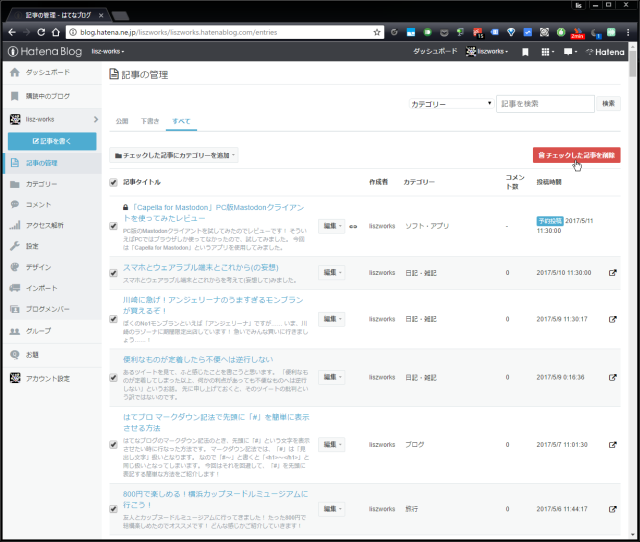Screen dimensions: 640x542
Task: Click the browser address bar URL
Action: (x=179, y=32)
